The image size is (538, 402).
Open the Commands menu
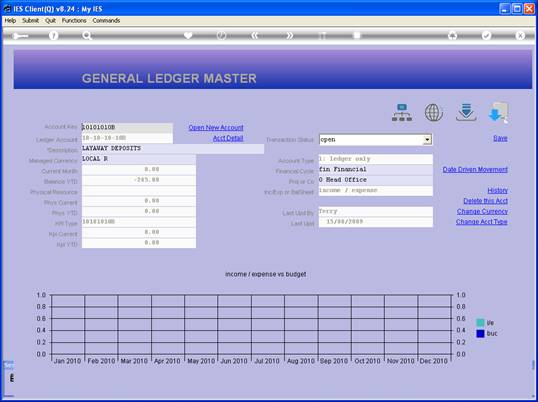(x=106, y=21)
